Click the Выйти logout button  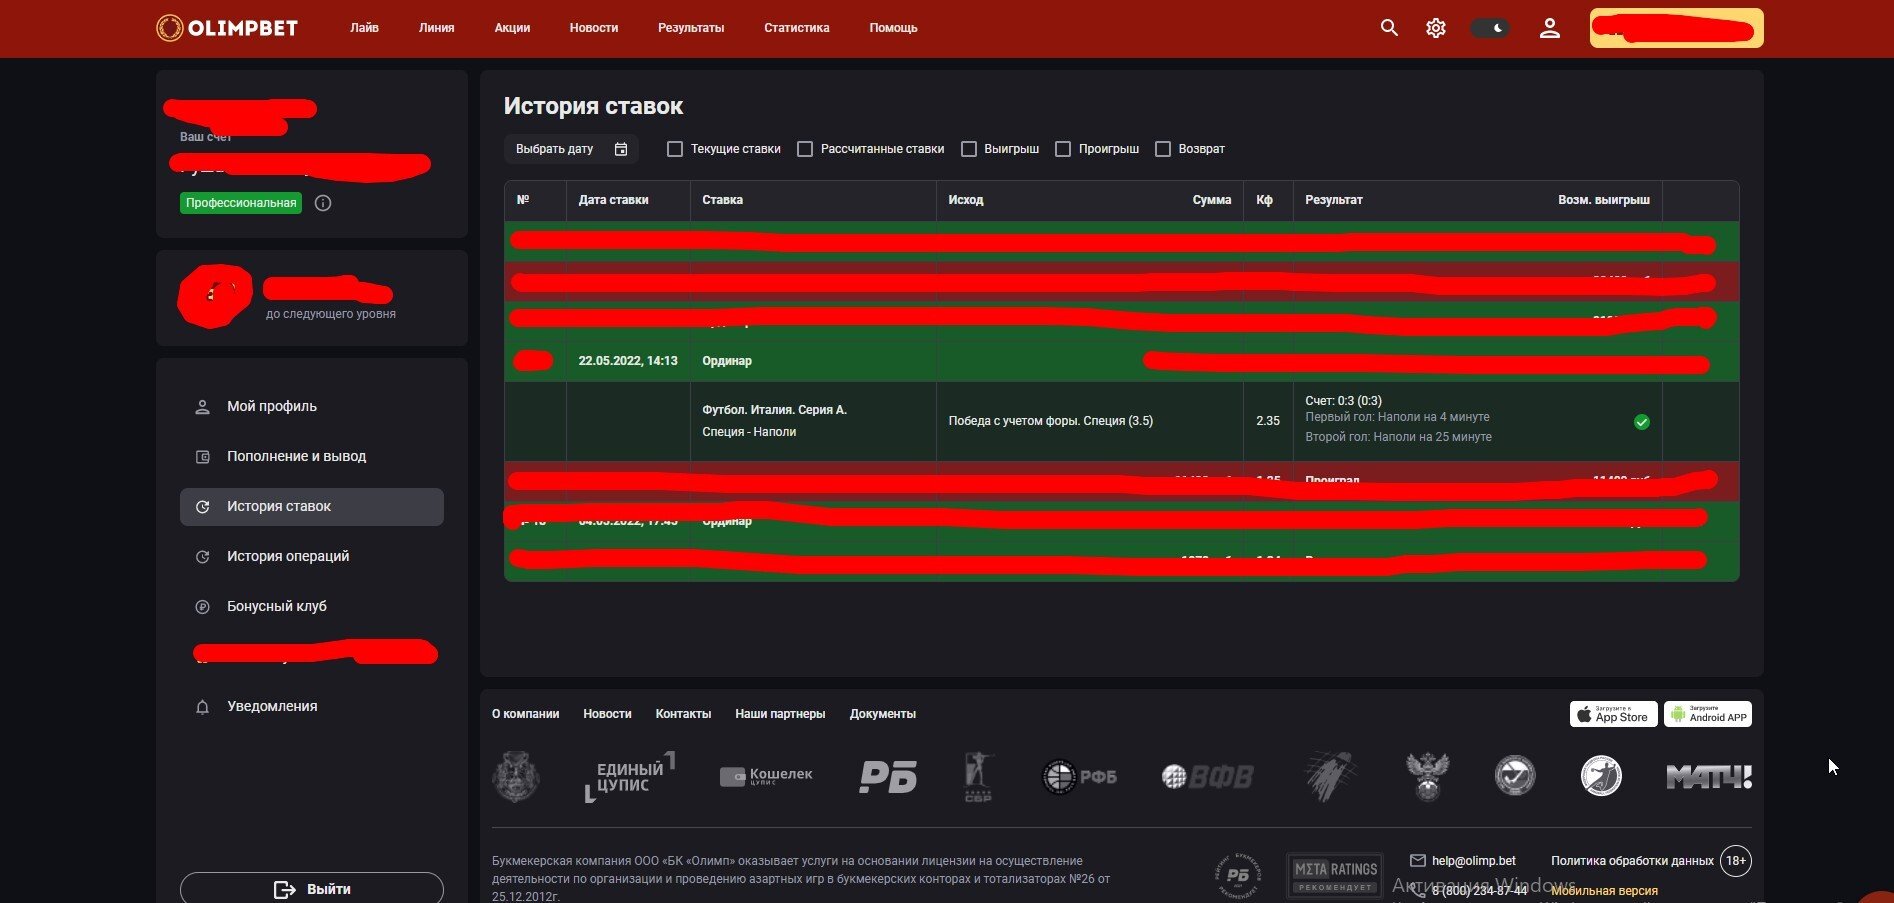click(312, 889)
